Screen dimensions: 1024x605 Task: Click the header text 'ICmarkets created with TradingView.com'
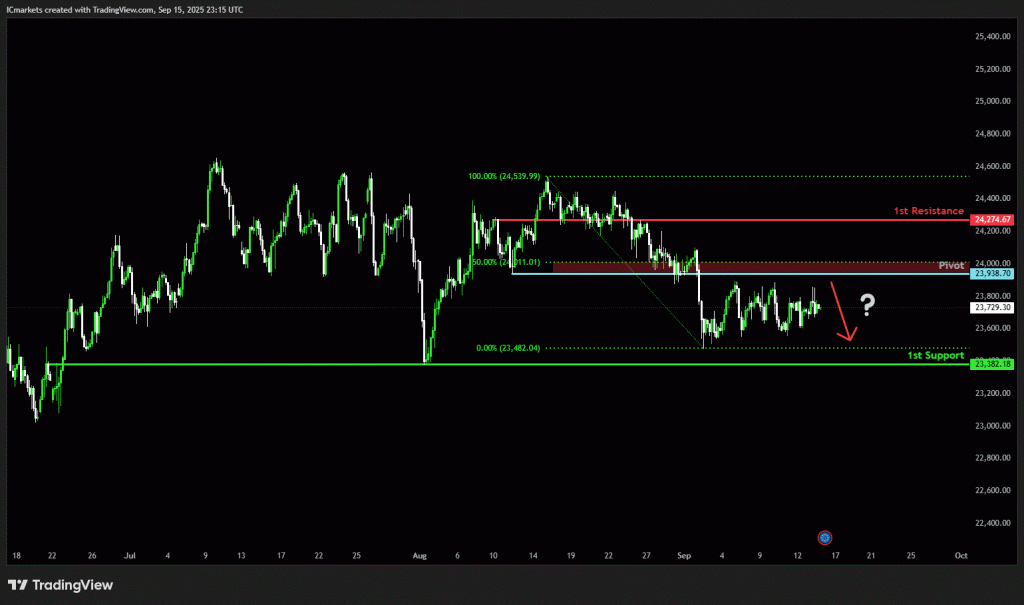[x=80, y=10]
